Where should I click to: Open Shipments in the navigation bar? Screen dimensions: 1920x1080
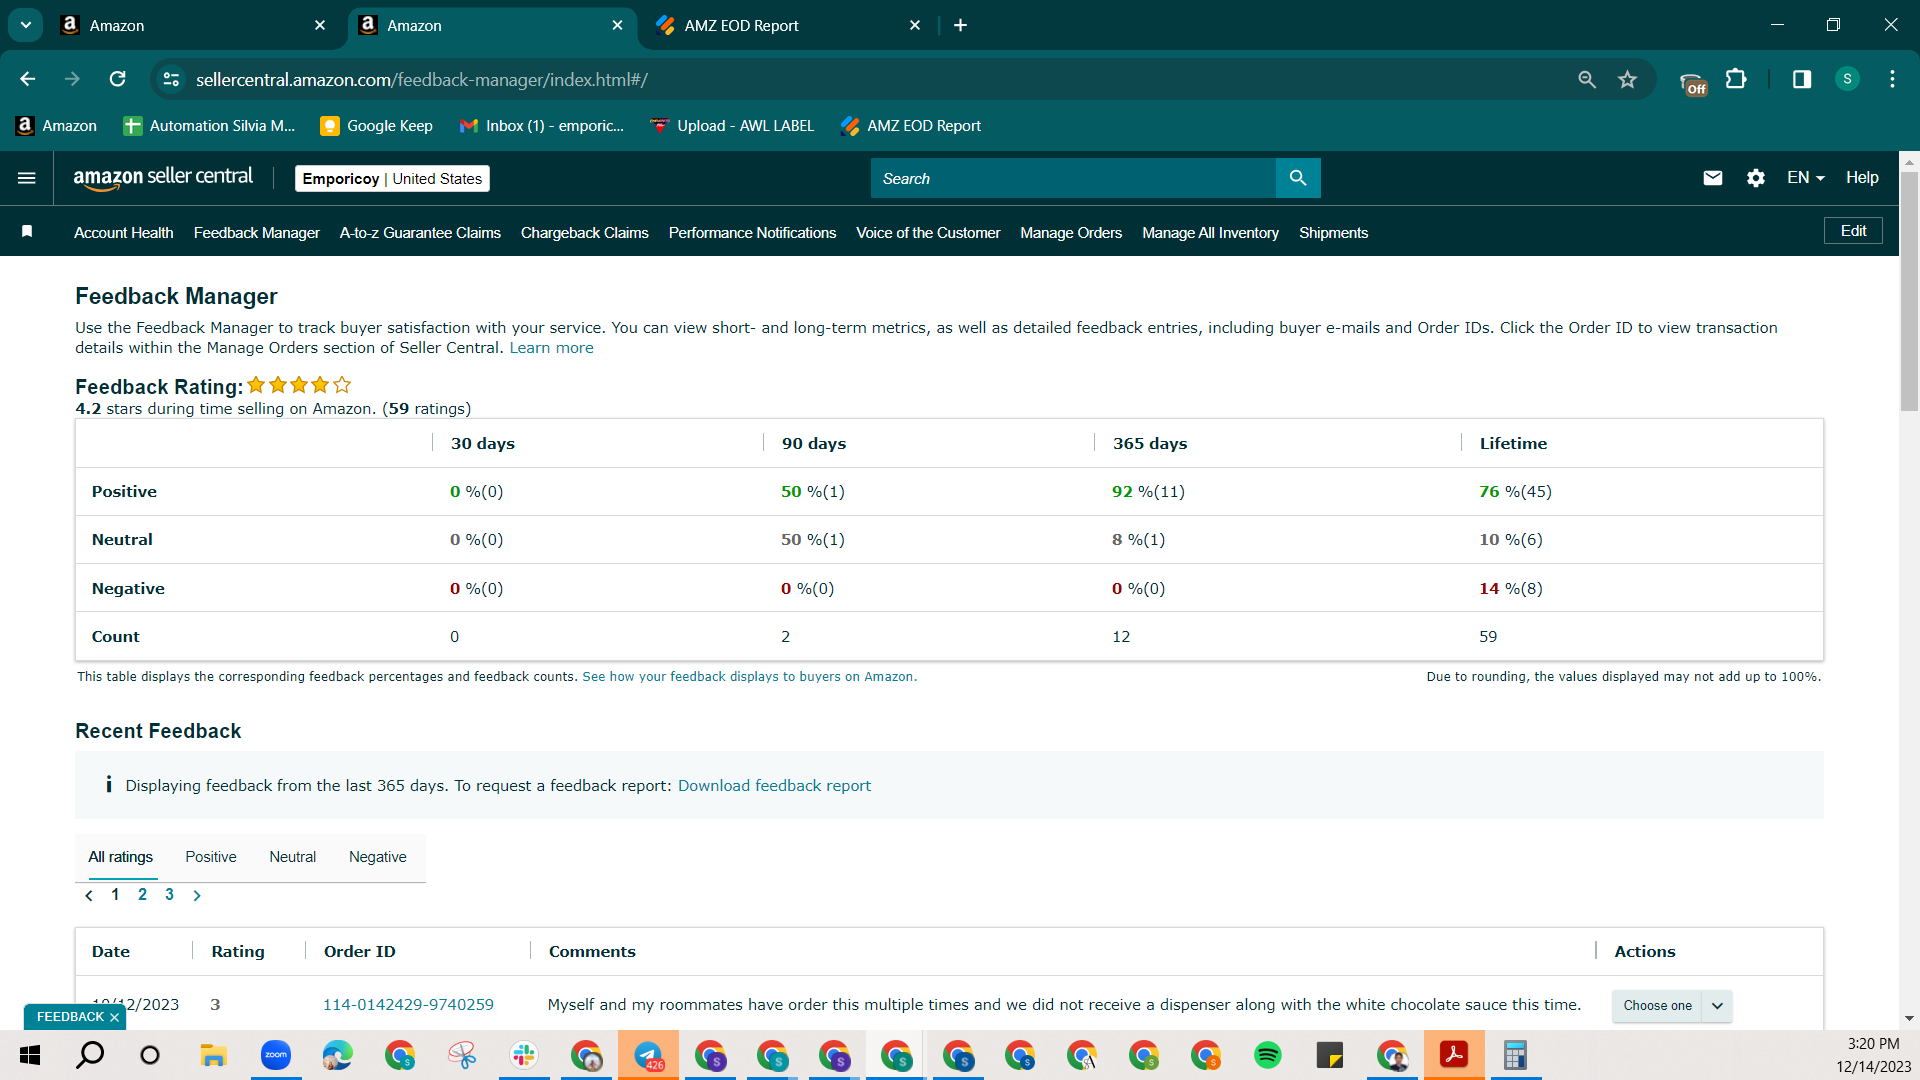tap(1334, 232)
